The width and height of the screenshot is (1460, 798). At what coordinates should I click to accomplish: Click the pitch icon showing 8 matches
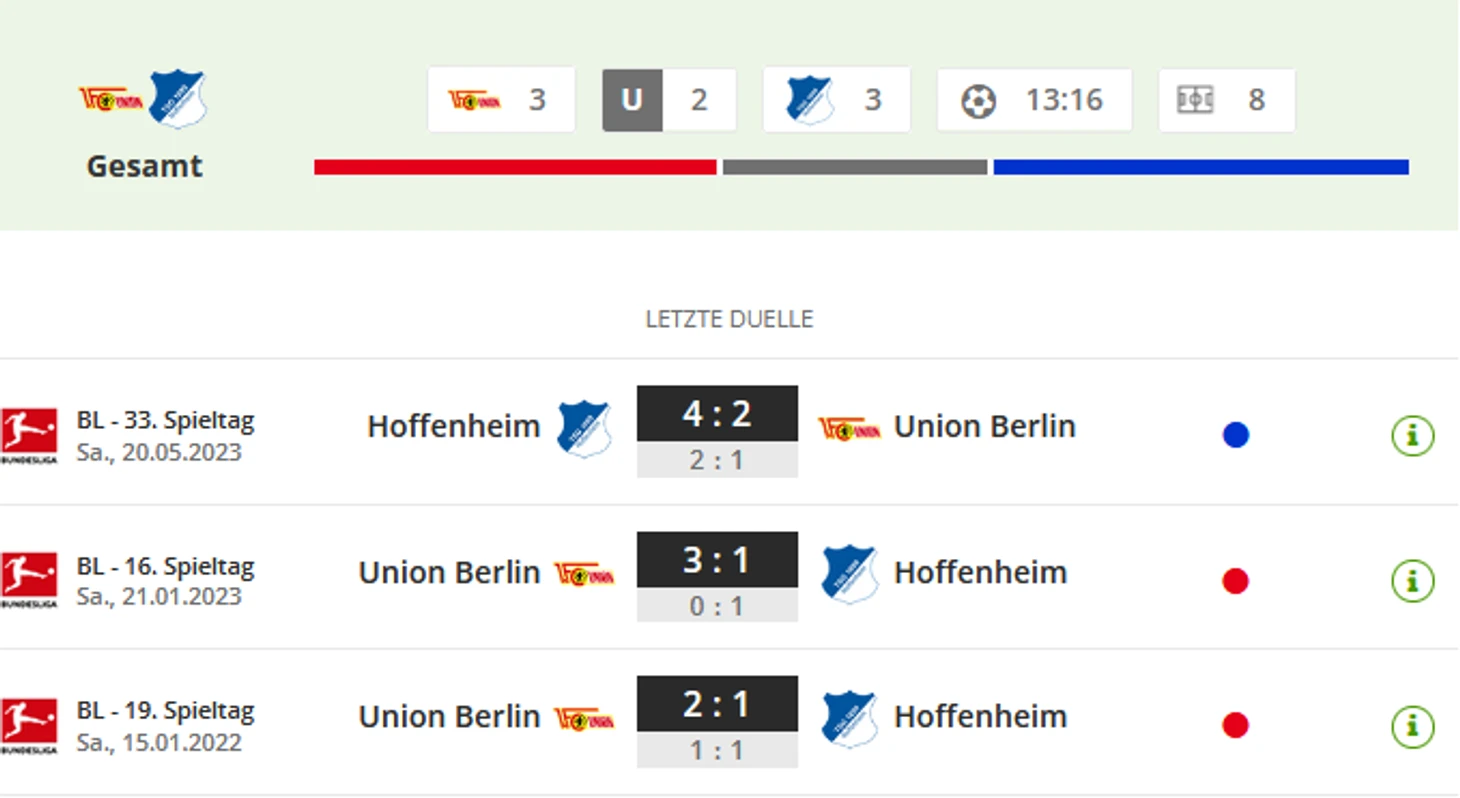1195,100
